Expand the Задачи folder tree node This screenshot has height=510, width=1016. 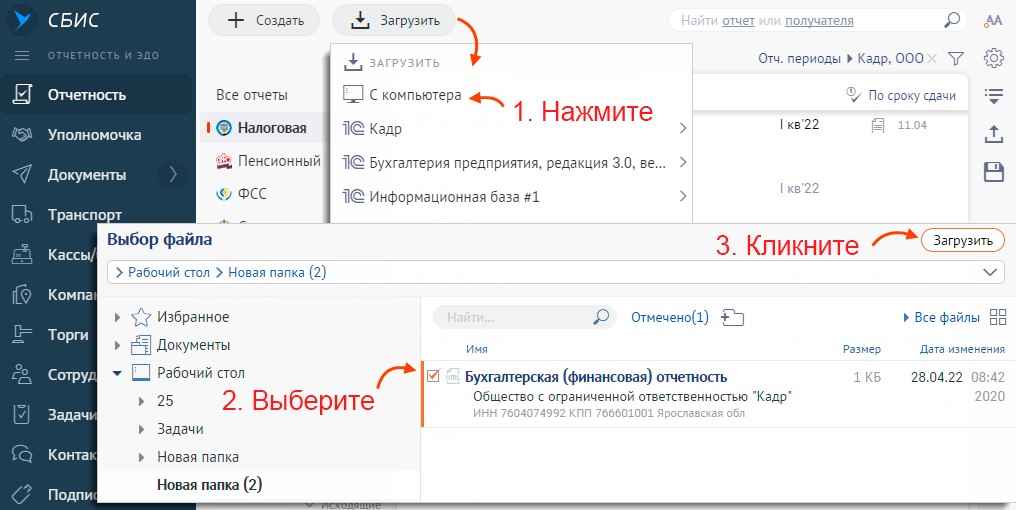point(141,430)
